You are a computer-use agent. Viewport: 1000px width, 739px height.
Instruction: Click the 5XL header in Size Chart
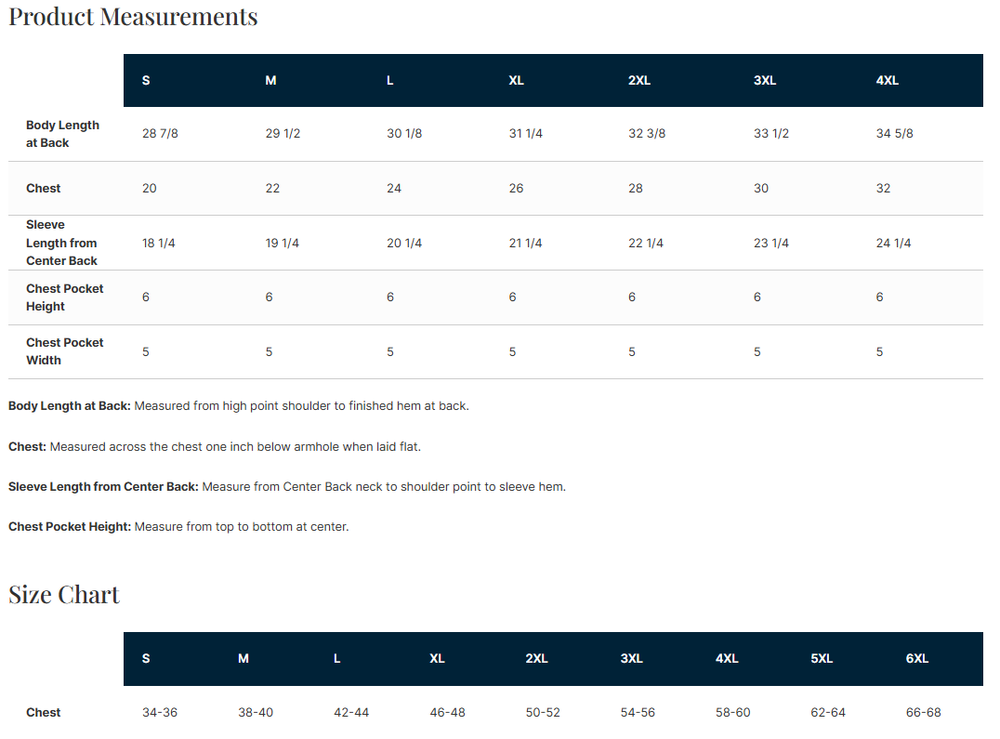(821, 659)
